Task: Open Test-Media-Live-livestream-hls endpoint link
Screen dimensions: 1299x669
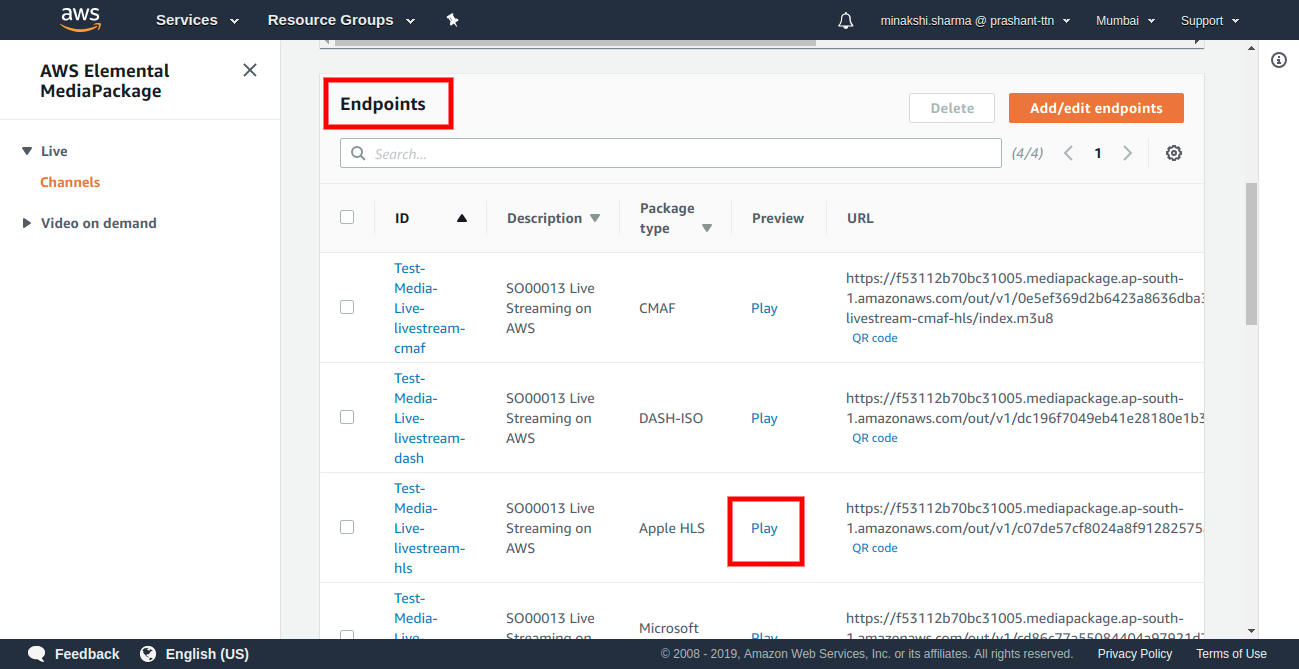Action: pos(429,528)
